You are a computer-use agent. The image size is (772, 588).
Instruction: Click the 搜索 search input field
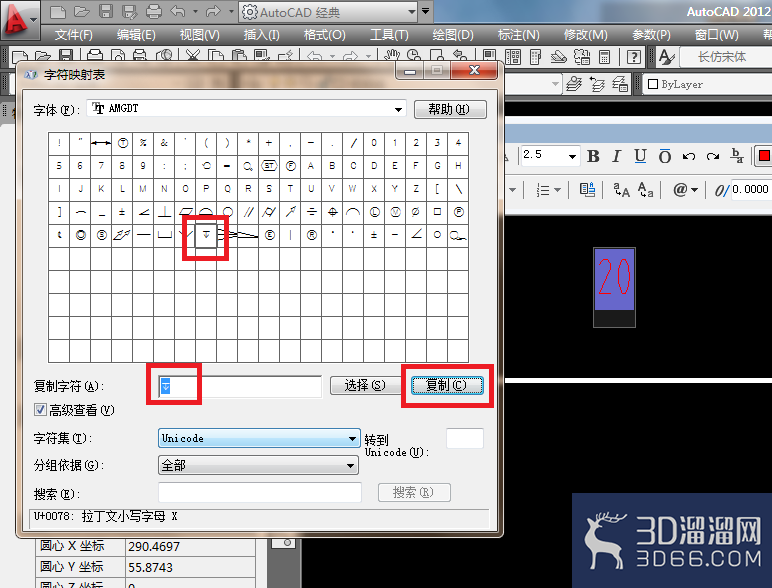click(x=260, y=492)
